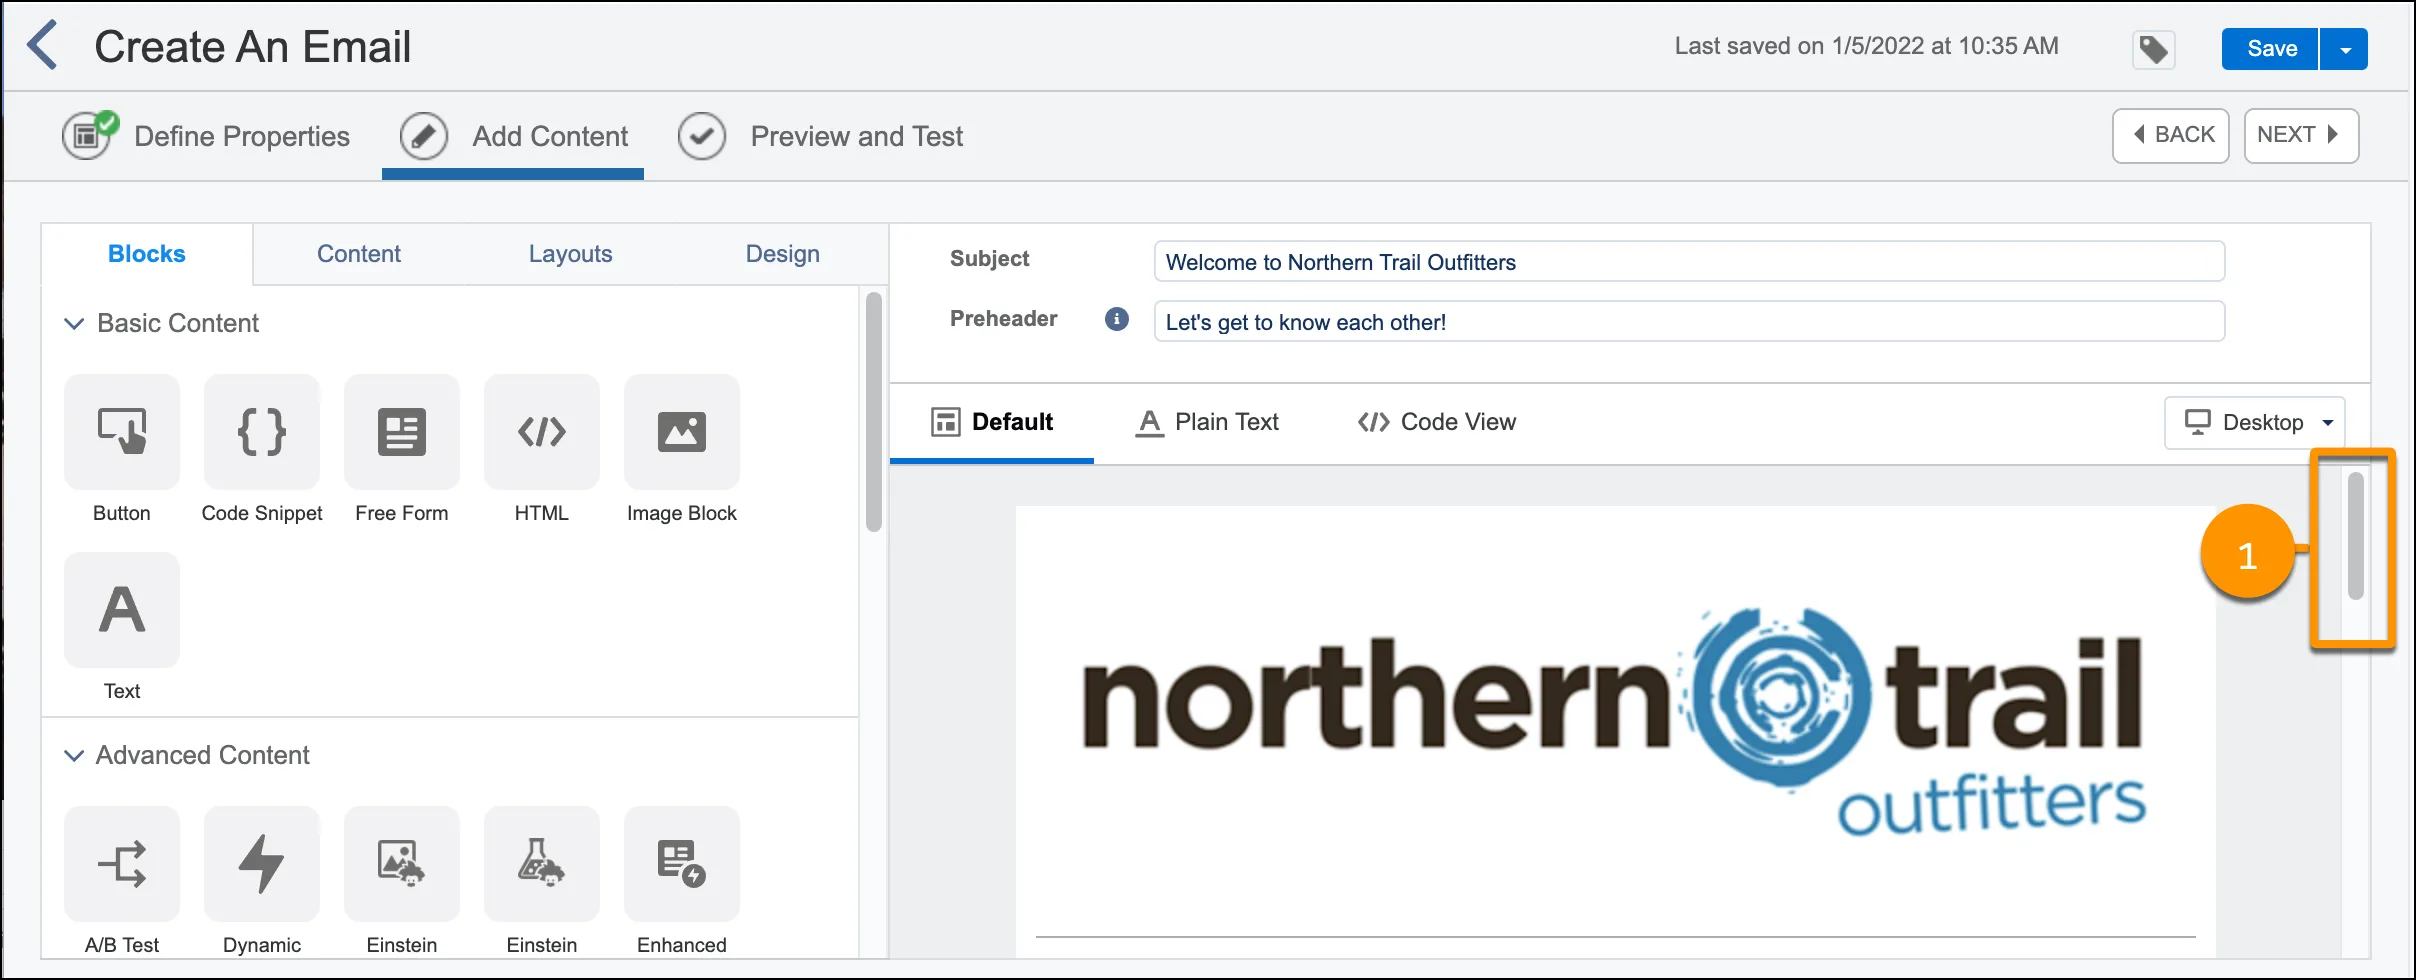The width and height of the screenshot is (2416, 980).
Task: Click the Preheader info icon
Action: pos(1117,319)
